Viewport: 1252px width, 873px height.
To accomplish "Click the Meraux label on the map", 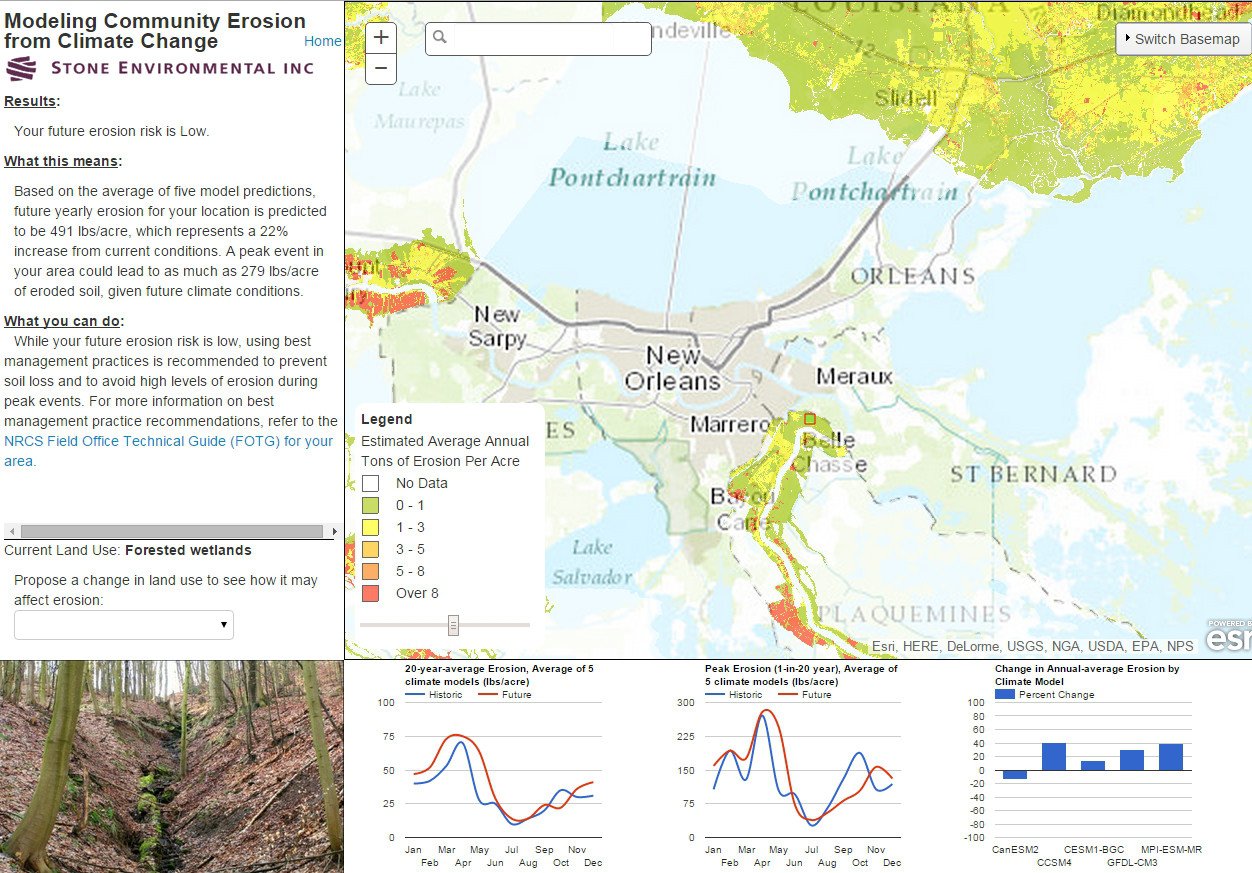I will pos(854,376).
